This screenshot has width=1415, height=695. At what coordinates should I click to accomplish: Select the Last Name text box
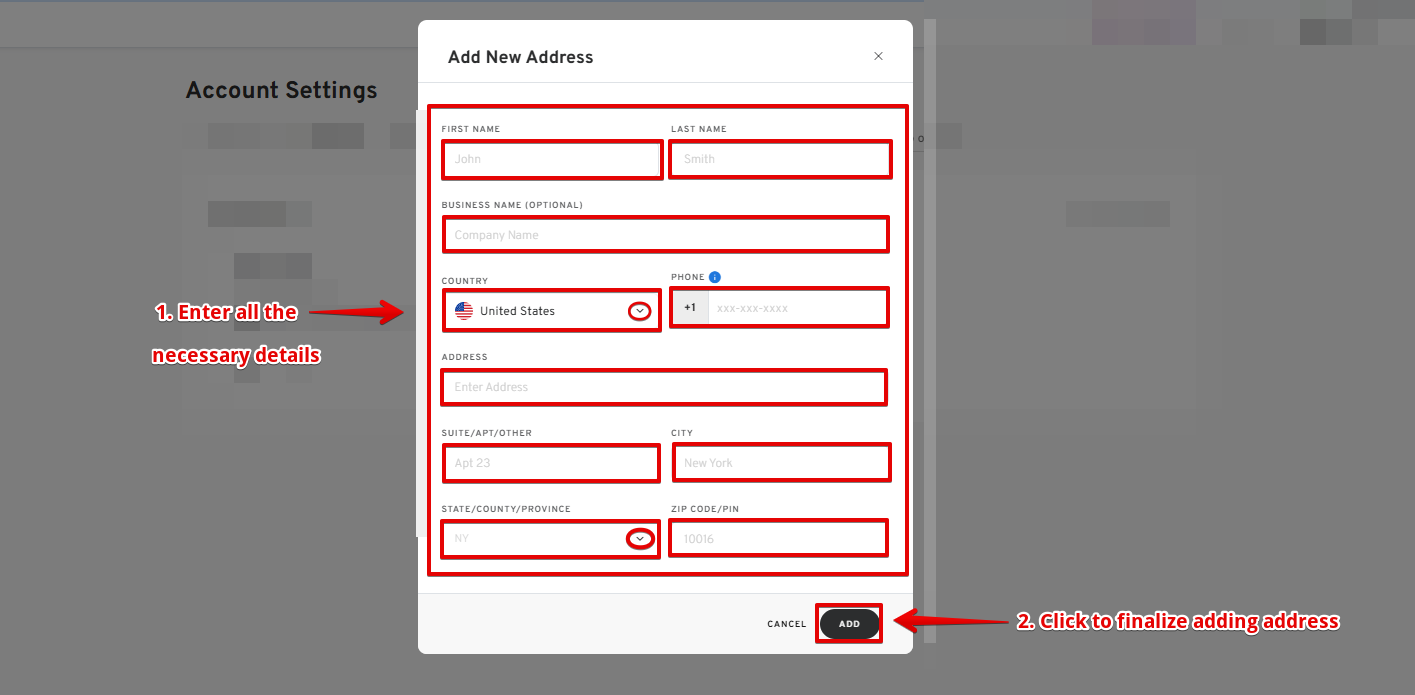pyautogui.click(x=779, y=159)
